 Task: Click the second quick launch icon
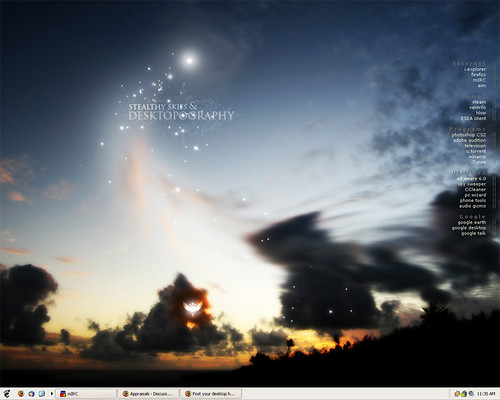(x=31, y=394)
